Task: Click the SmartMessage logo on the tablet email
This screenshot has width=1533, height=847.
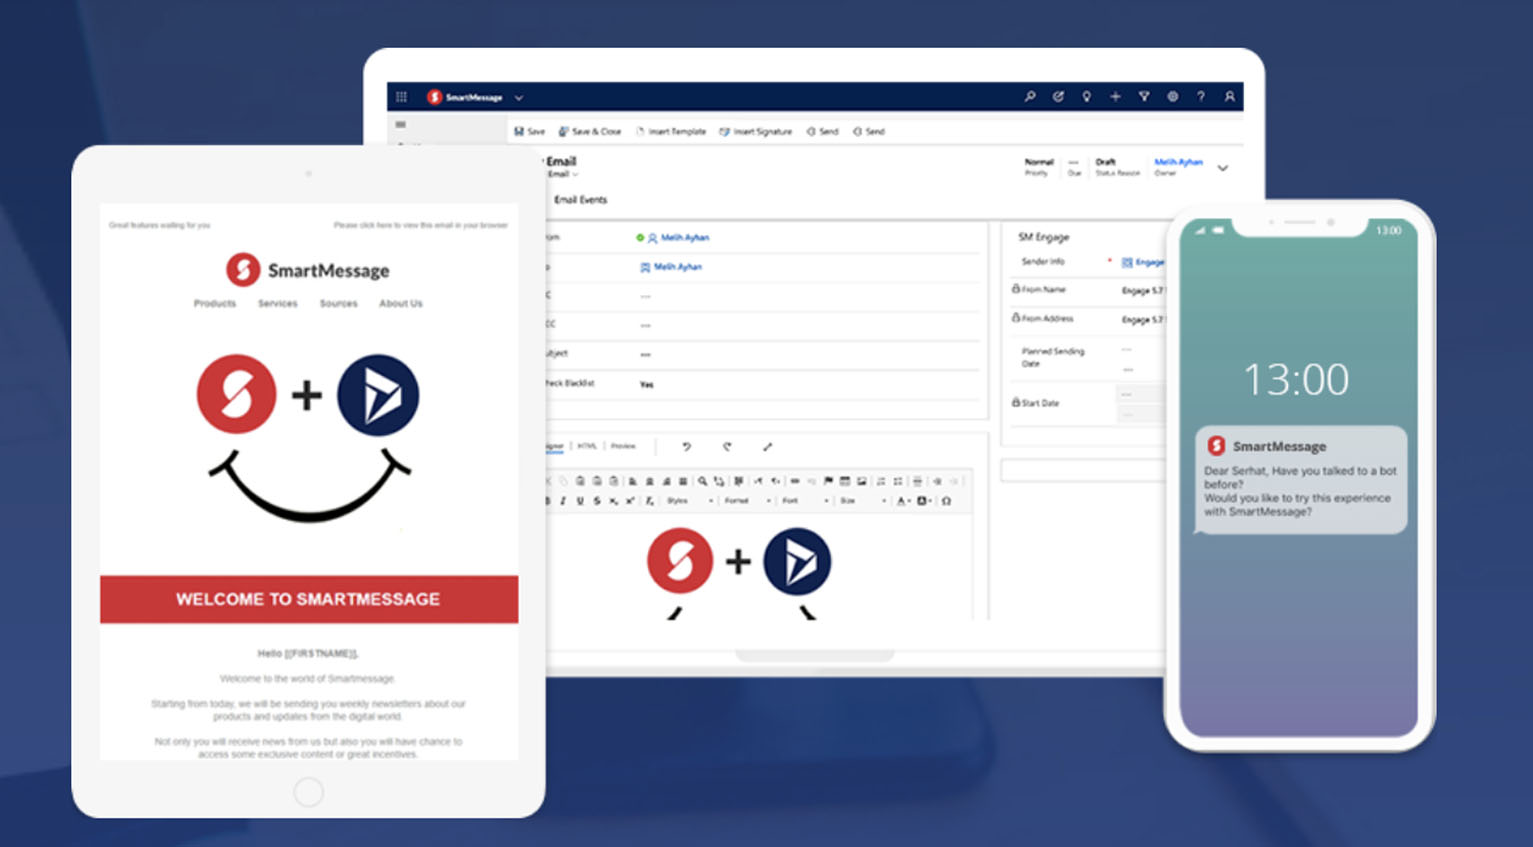Action: point(308,270)
